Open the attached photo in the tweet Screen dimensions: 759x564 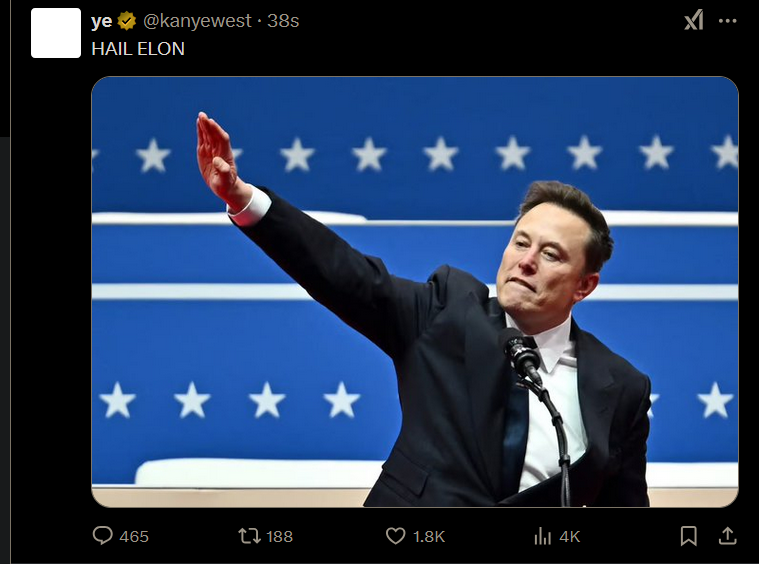pyautogui.click(x=415, y=292)
